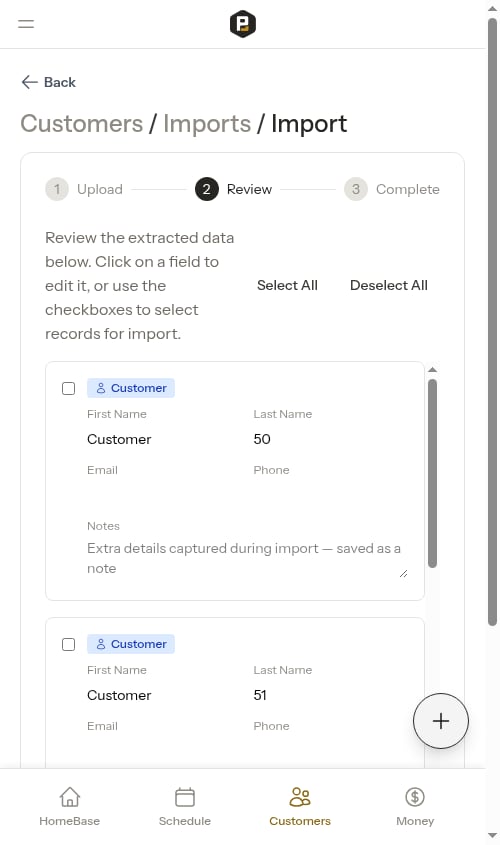The height and width of the screenshot is (845, 500).
Task: Click the hexagon P logo
Action: coord(243,24)
